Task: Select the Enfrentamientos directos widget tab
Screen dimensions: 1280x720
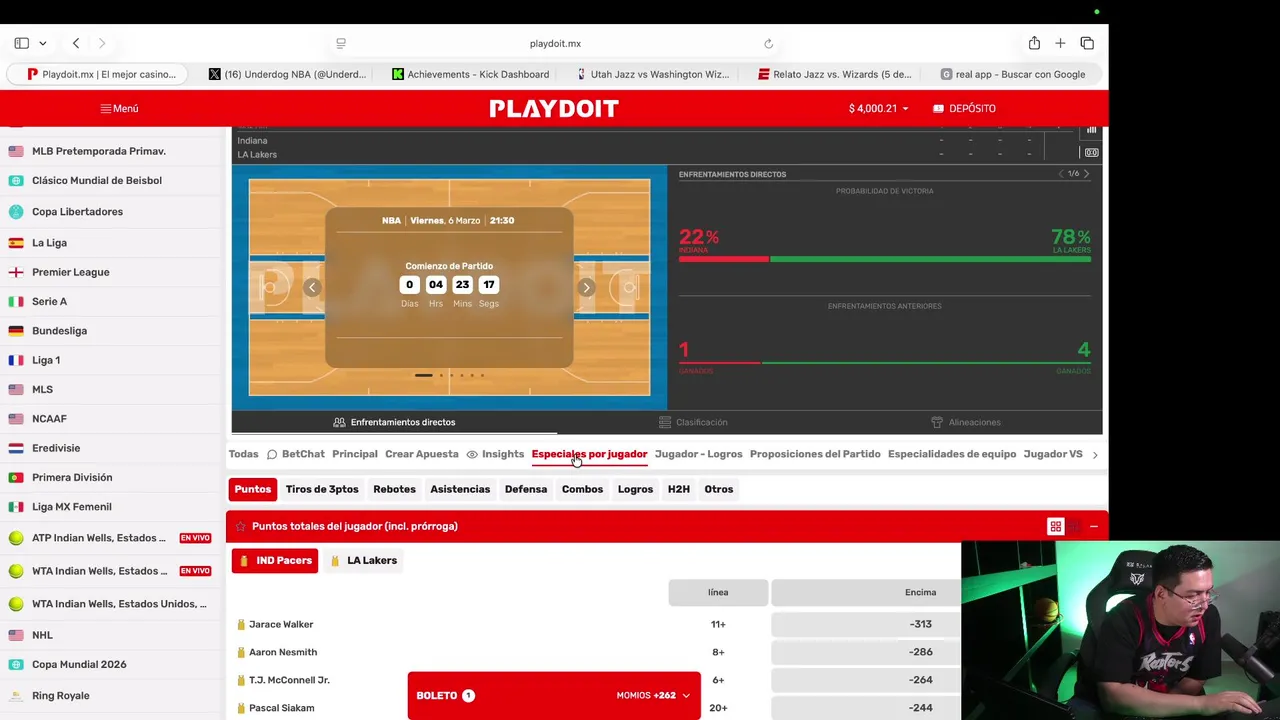Action: pyautogui.click(x=394, y=422)
